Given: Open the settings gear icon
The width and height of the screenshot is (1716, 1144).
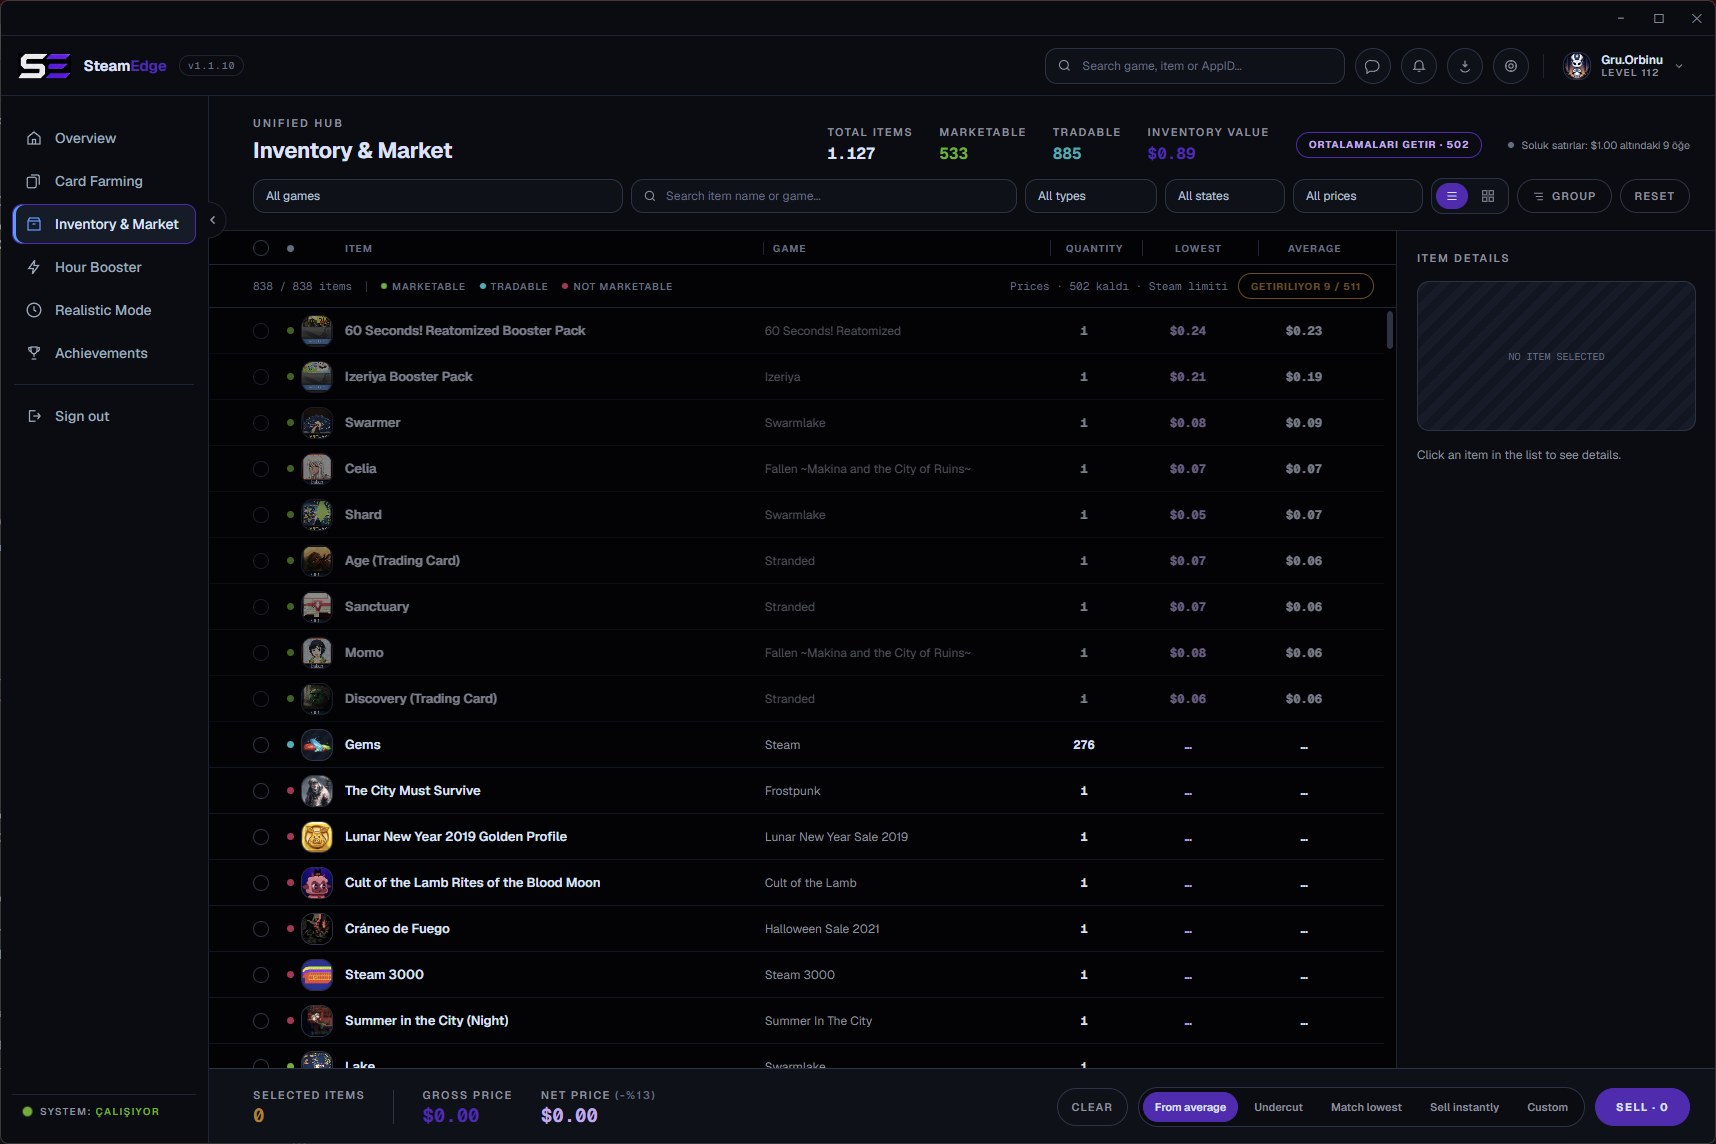Looking at the screenshot, I should pyautogui.click(x=1511, y=66).
